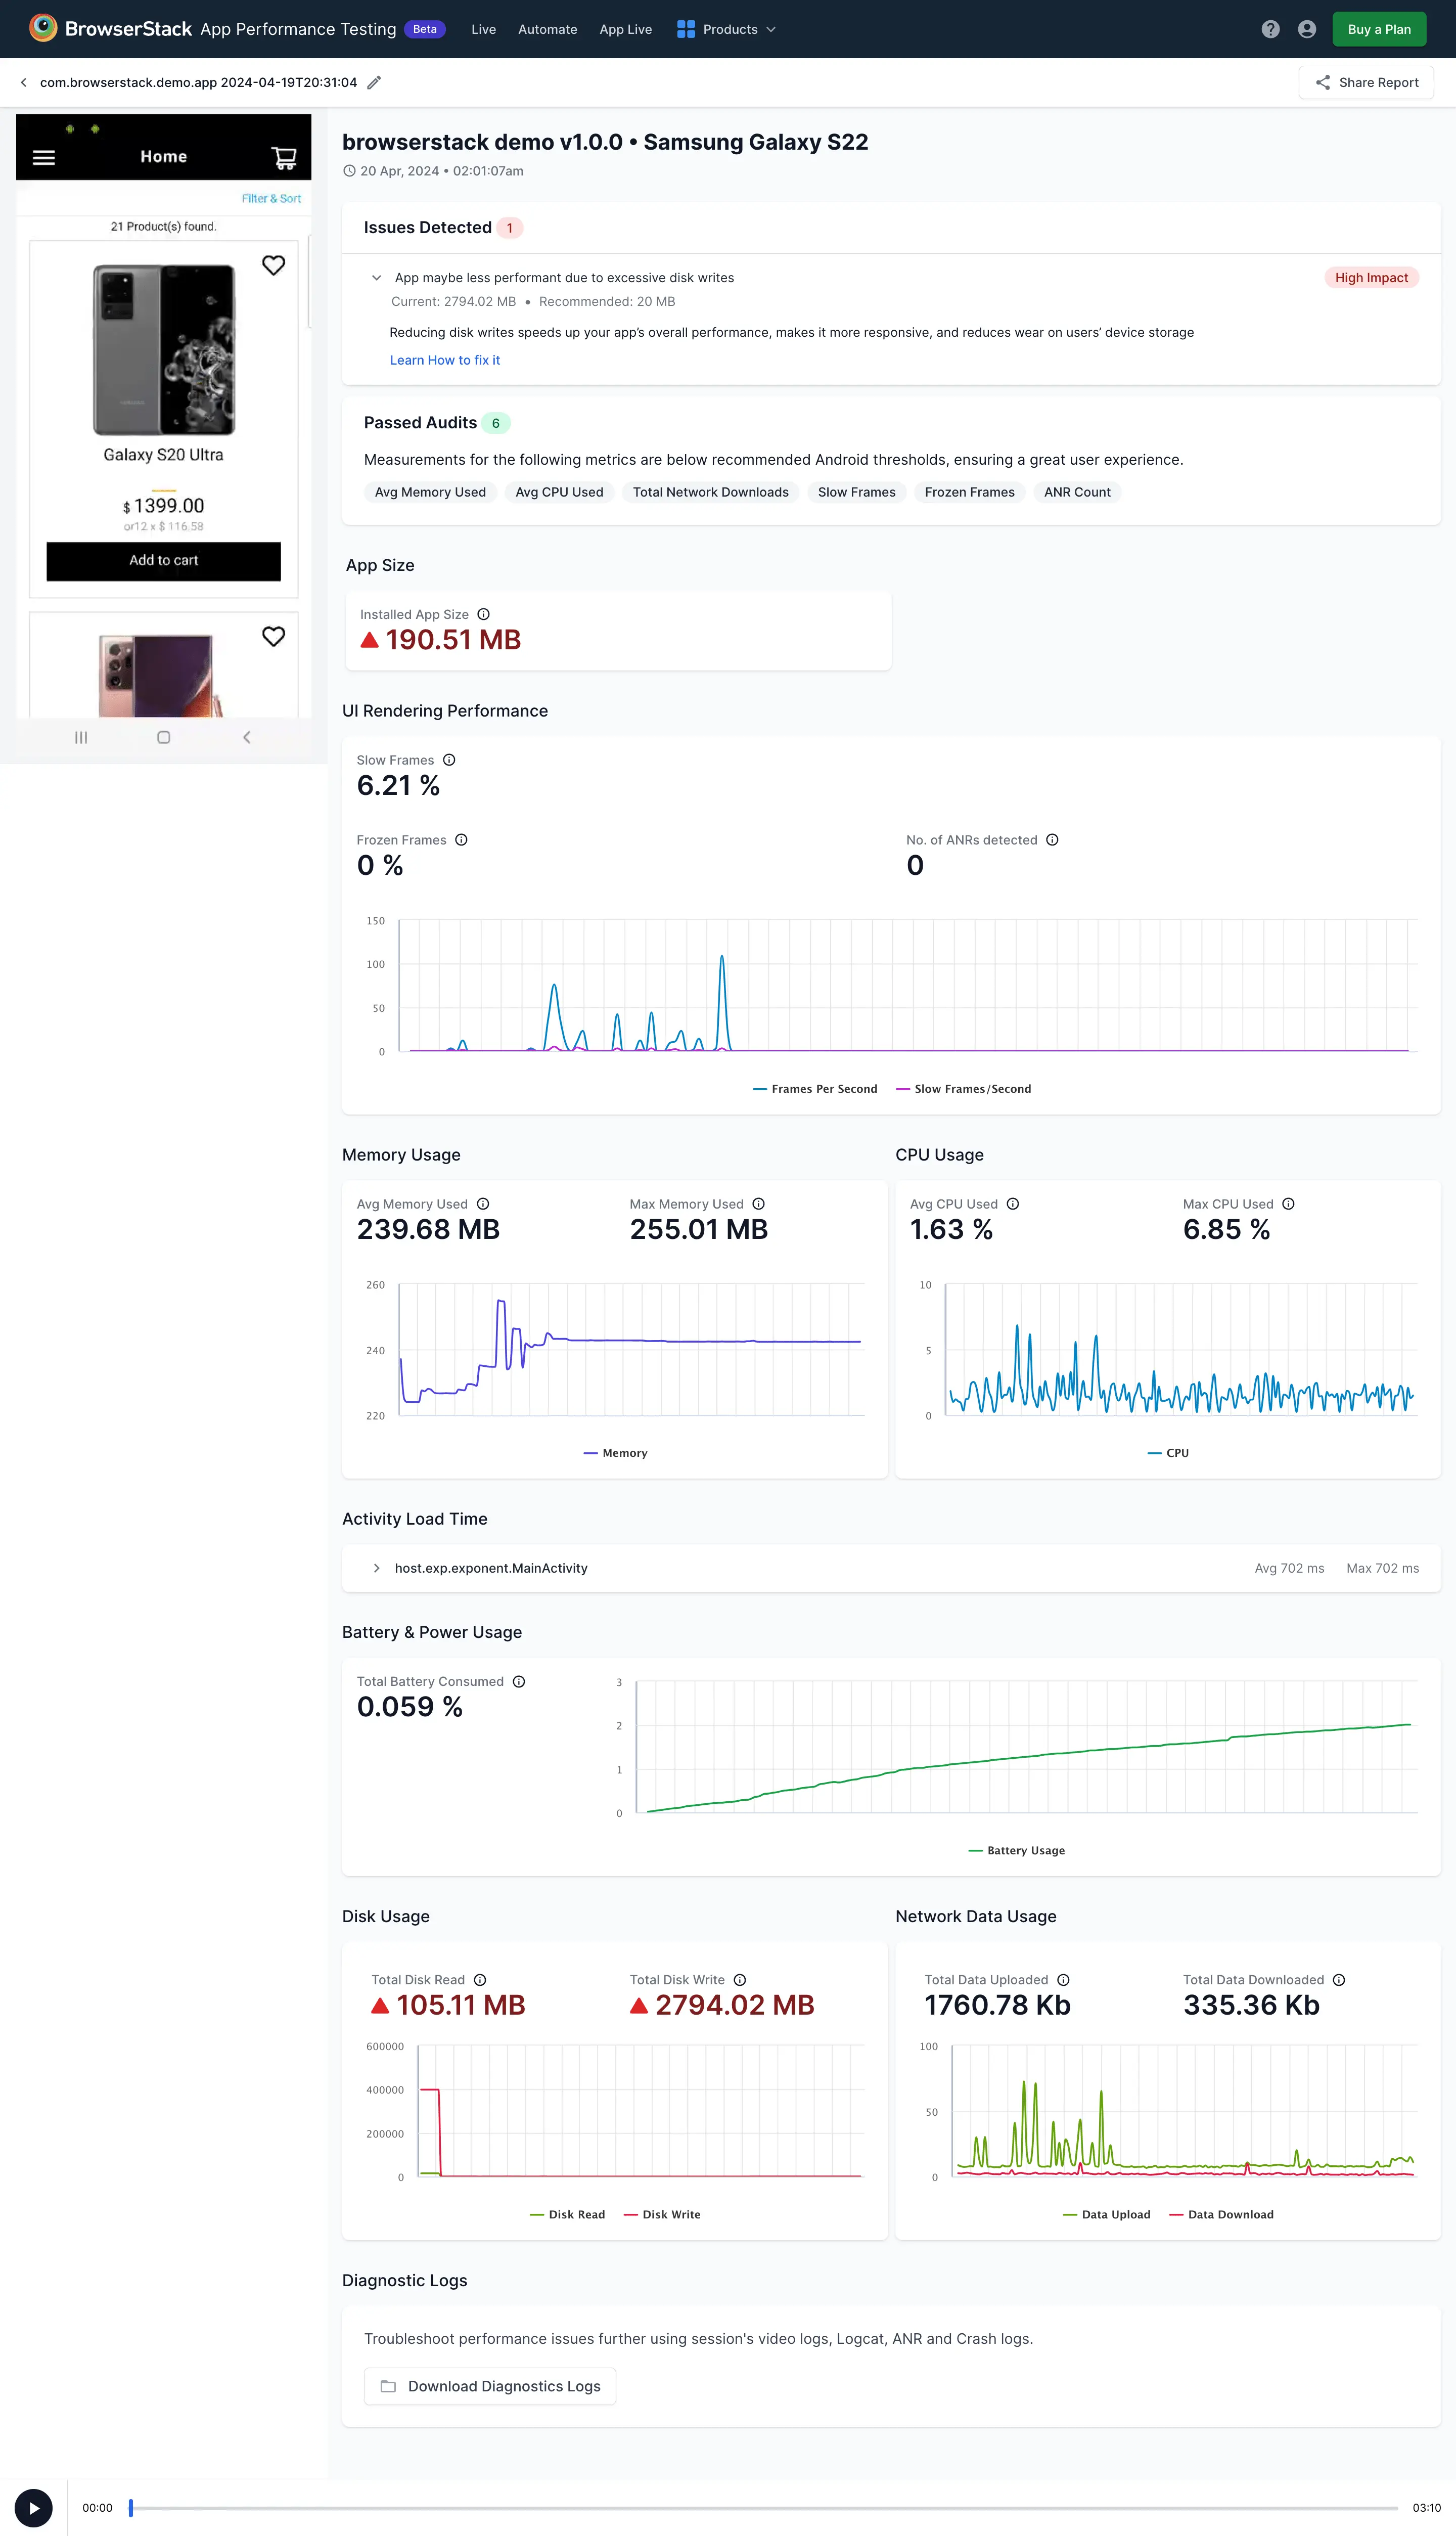Click the pencil edit session name icon

point(374,83)
